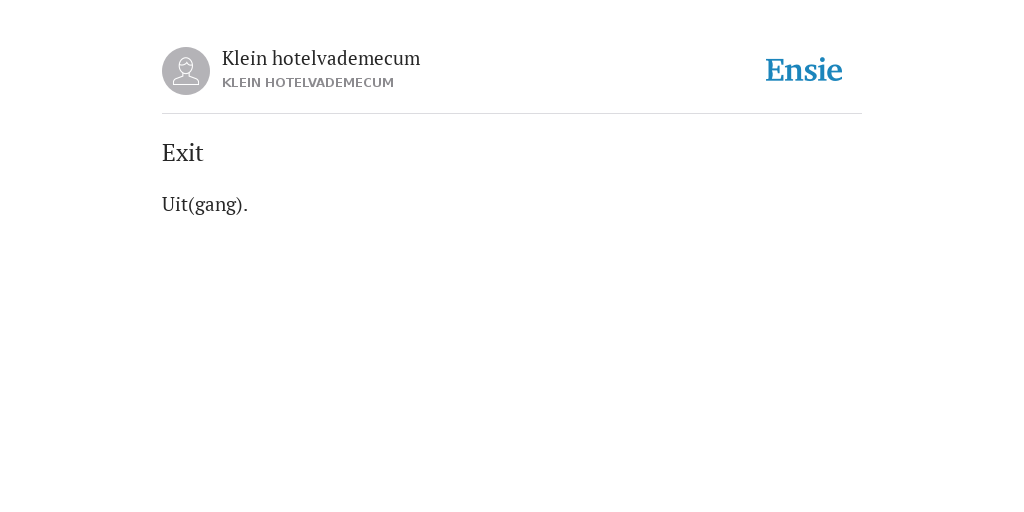This screenshot has height=512, width=1024.
Task: Click "(gang)" in the definition text
Action: tap(216, 205)
